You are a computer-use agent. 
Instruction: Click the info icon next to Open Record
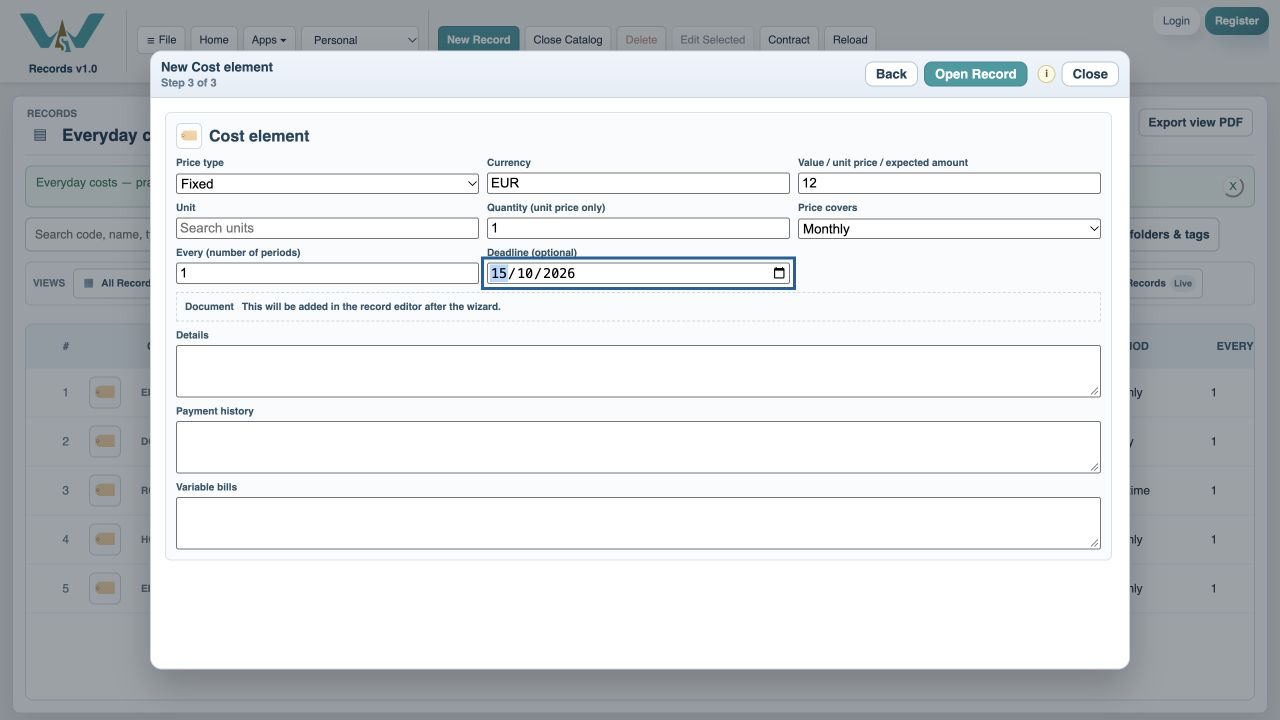[1046, 74]
